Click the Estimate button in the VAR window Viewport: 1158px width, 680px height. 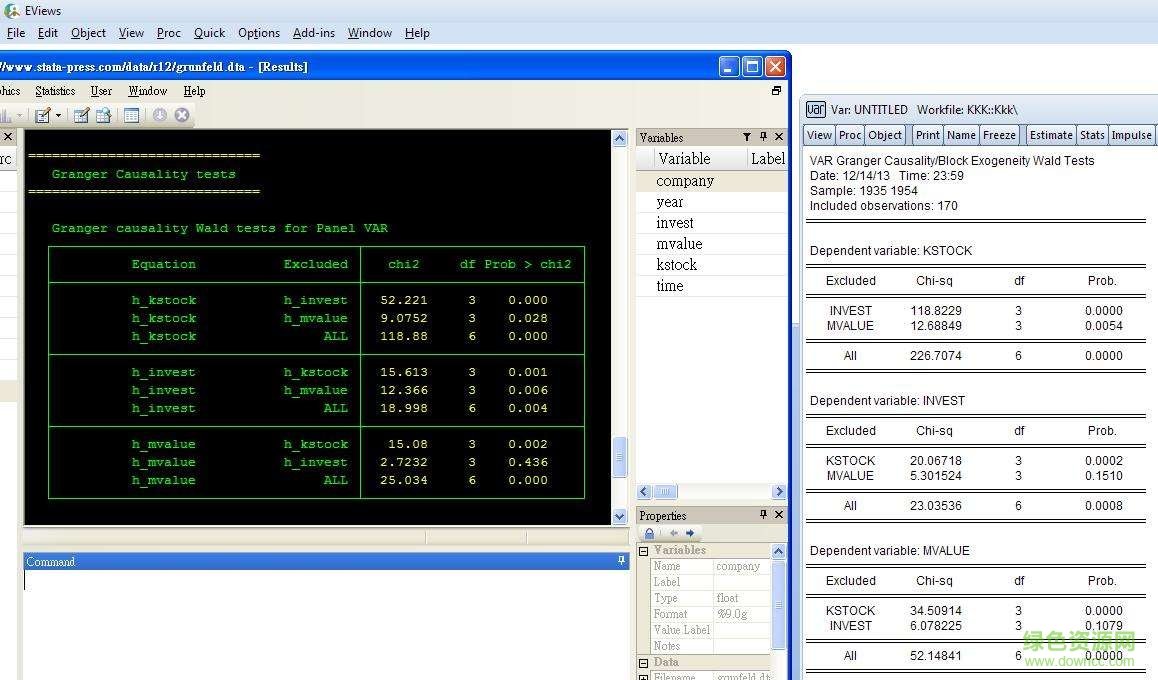(1050, 134)
